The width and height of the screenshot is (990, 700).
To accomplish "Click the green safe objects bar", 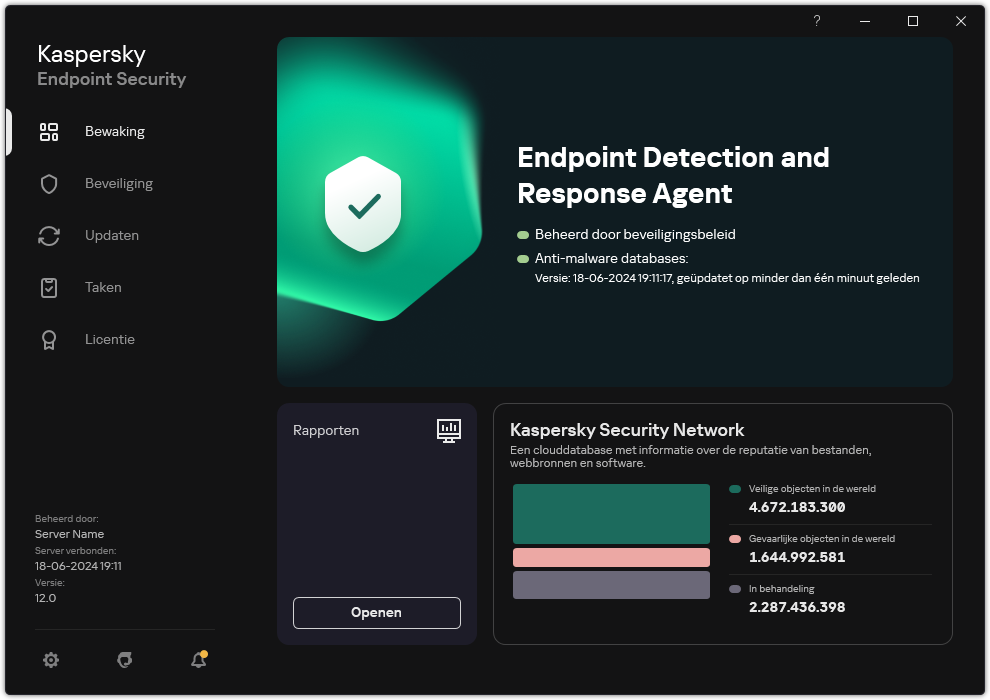I will click(x=611, y=514).
